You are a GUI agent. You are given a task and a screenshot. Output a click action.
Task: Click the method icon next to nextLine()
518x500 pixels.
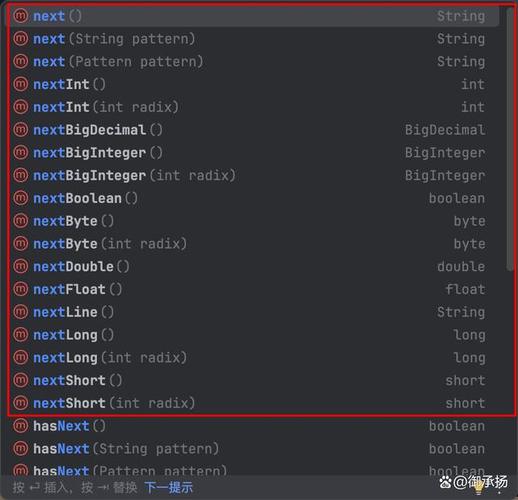coord(21,312)
